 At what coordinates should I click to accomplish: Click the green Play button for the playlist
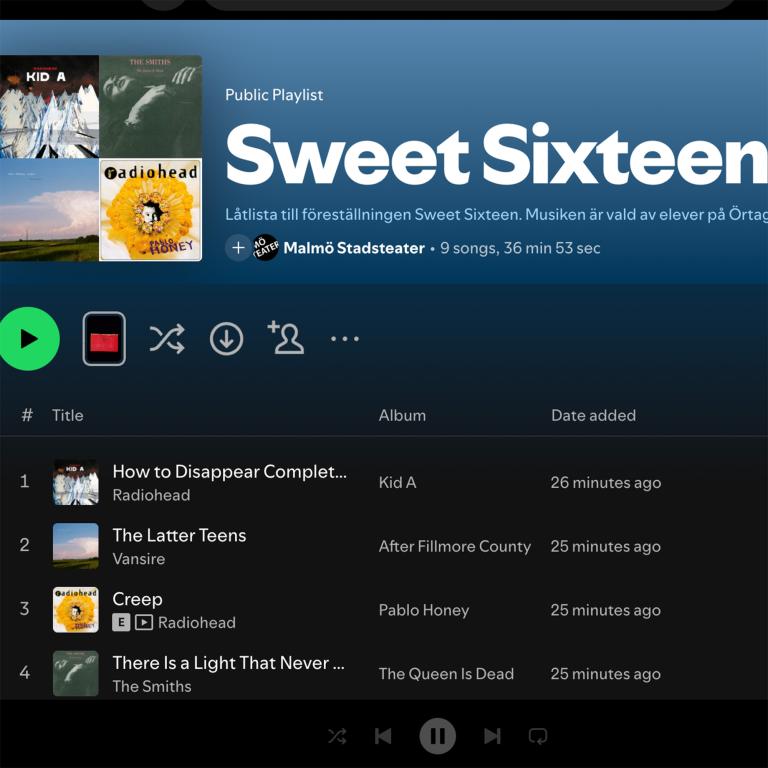pos(28,338)
